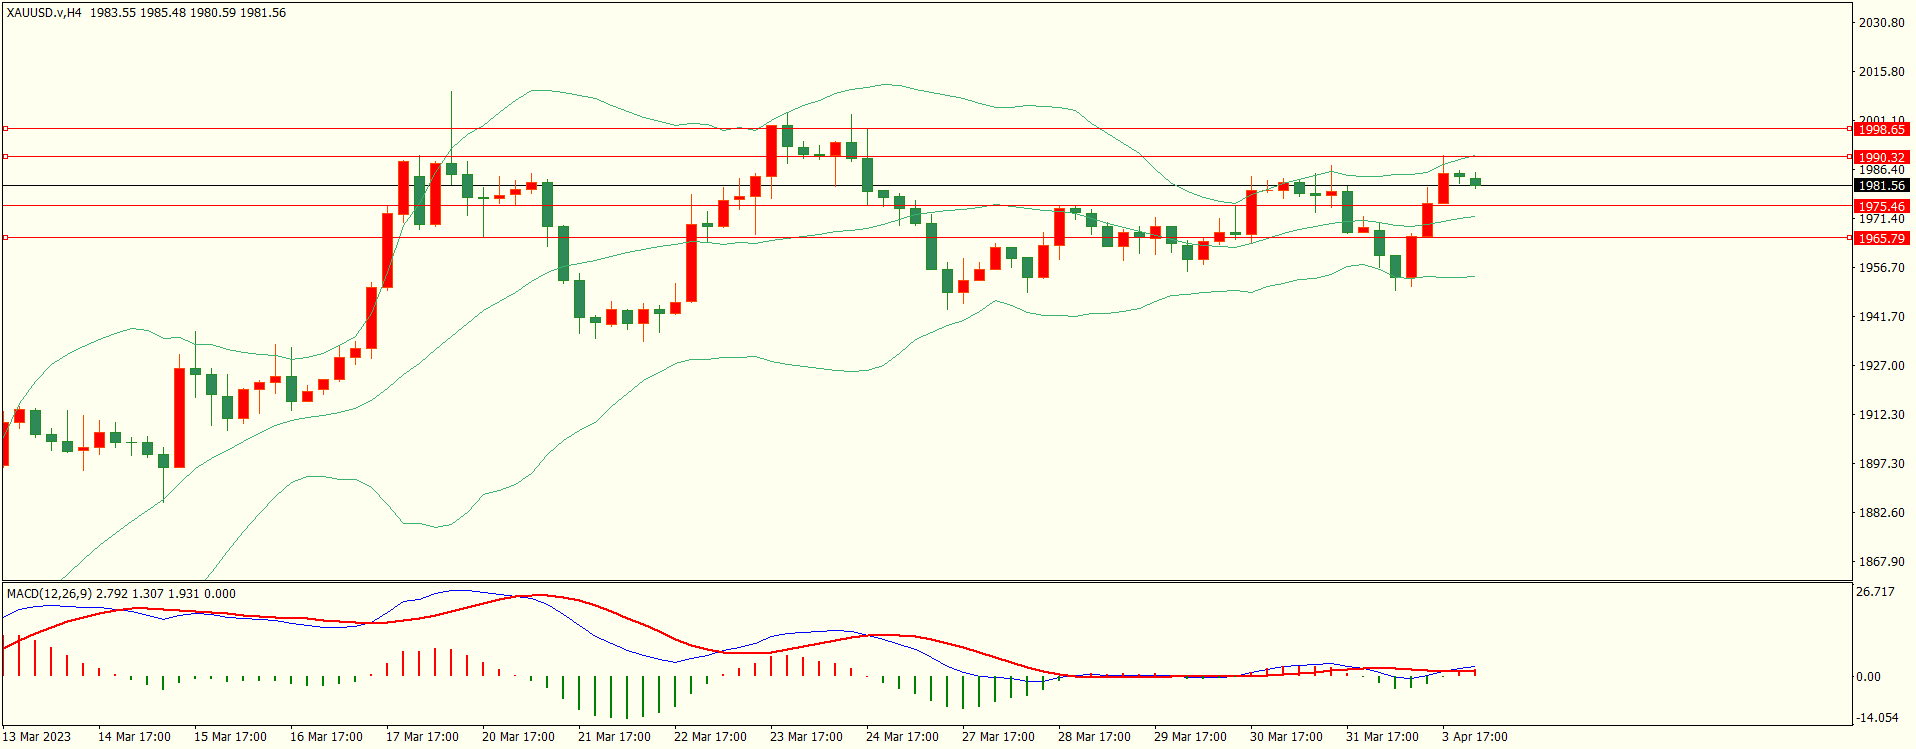Click the 26.717 MACD scale value
Viewport: 1916px width, 749px height.
1875,591
